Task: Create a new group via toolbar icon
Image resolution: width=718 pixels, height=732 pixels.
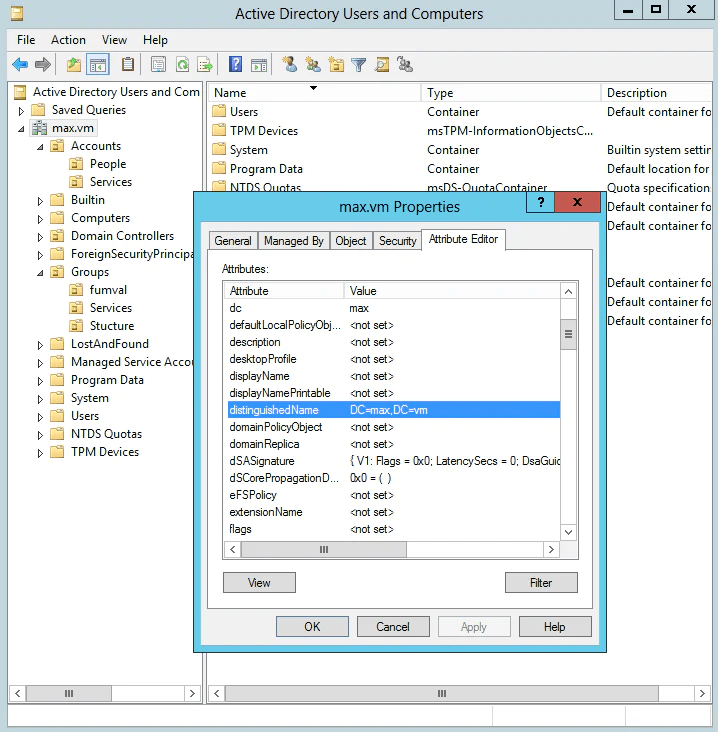Action: (x=313, y=64)
